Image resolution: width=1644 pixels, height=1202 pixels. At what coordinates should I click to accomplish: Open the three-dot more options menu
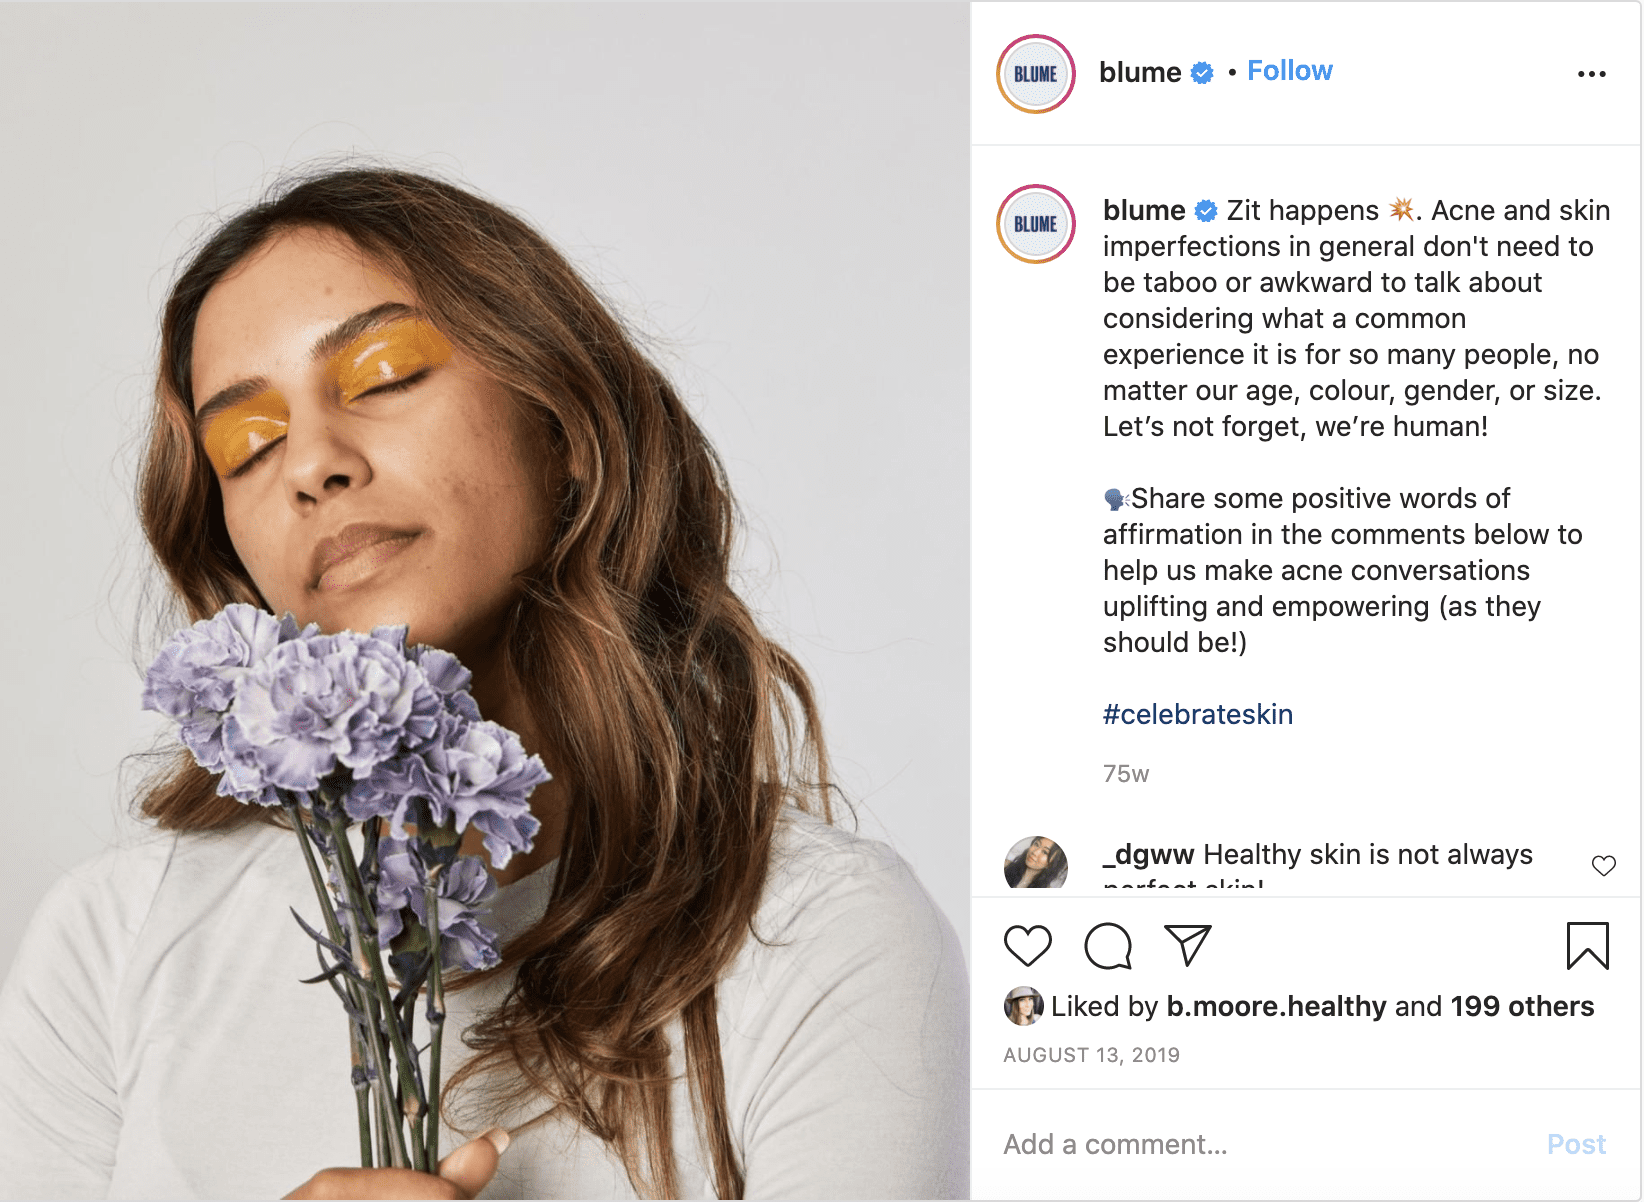[1591, 74]
